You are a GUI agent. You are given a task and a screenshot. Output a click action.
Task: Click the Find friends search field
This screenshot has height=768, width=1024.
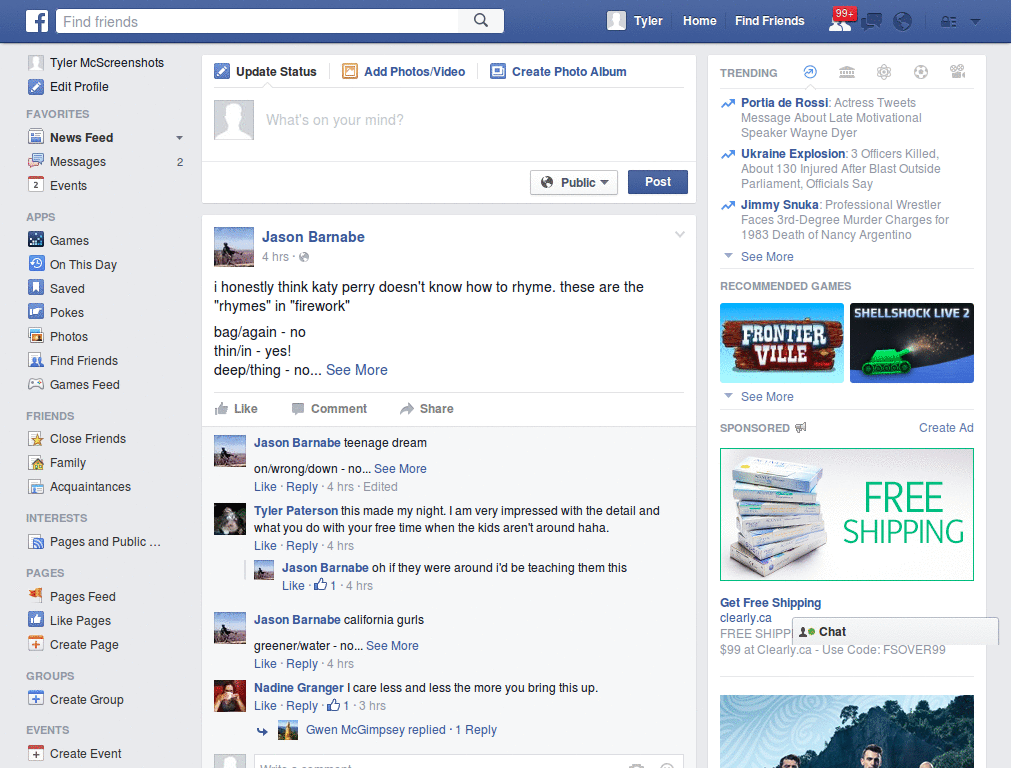coord(258,21)
